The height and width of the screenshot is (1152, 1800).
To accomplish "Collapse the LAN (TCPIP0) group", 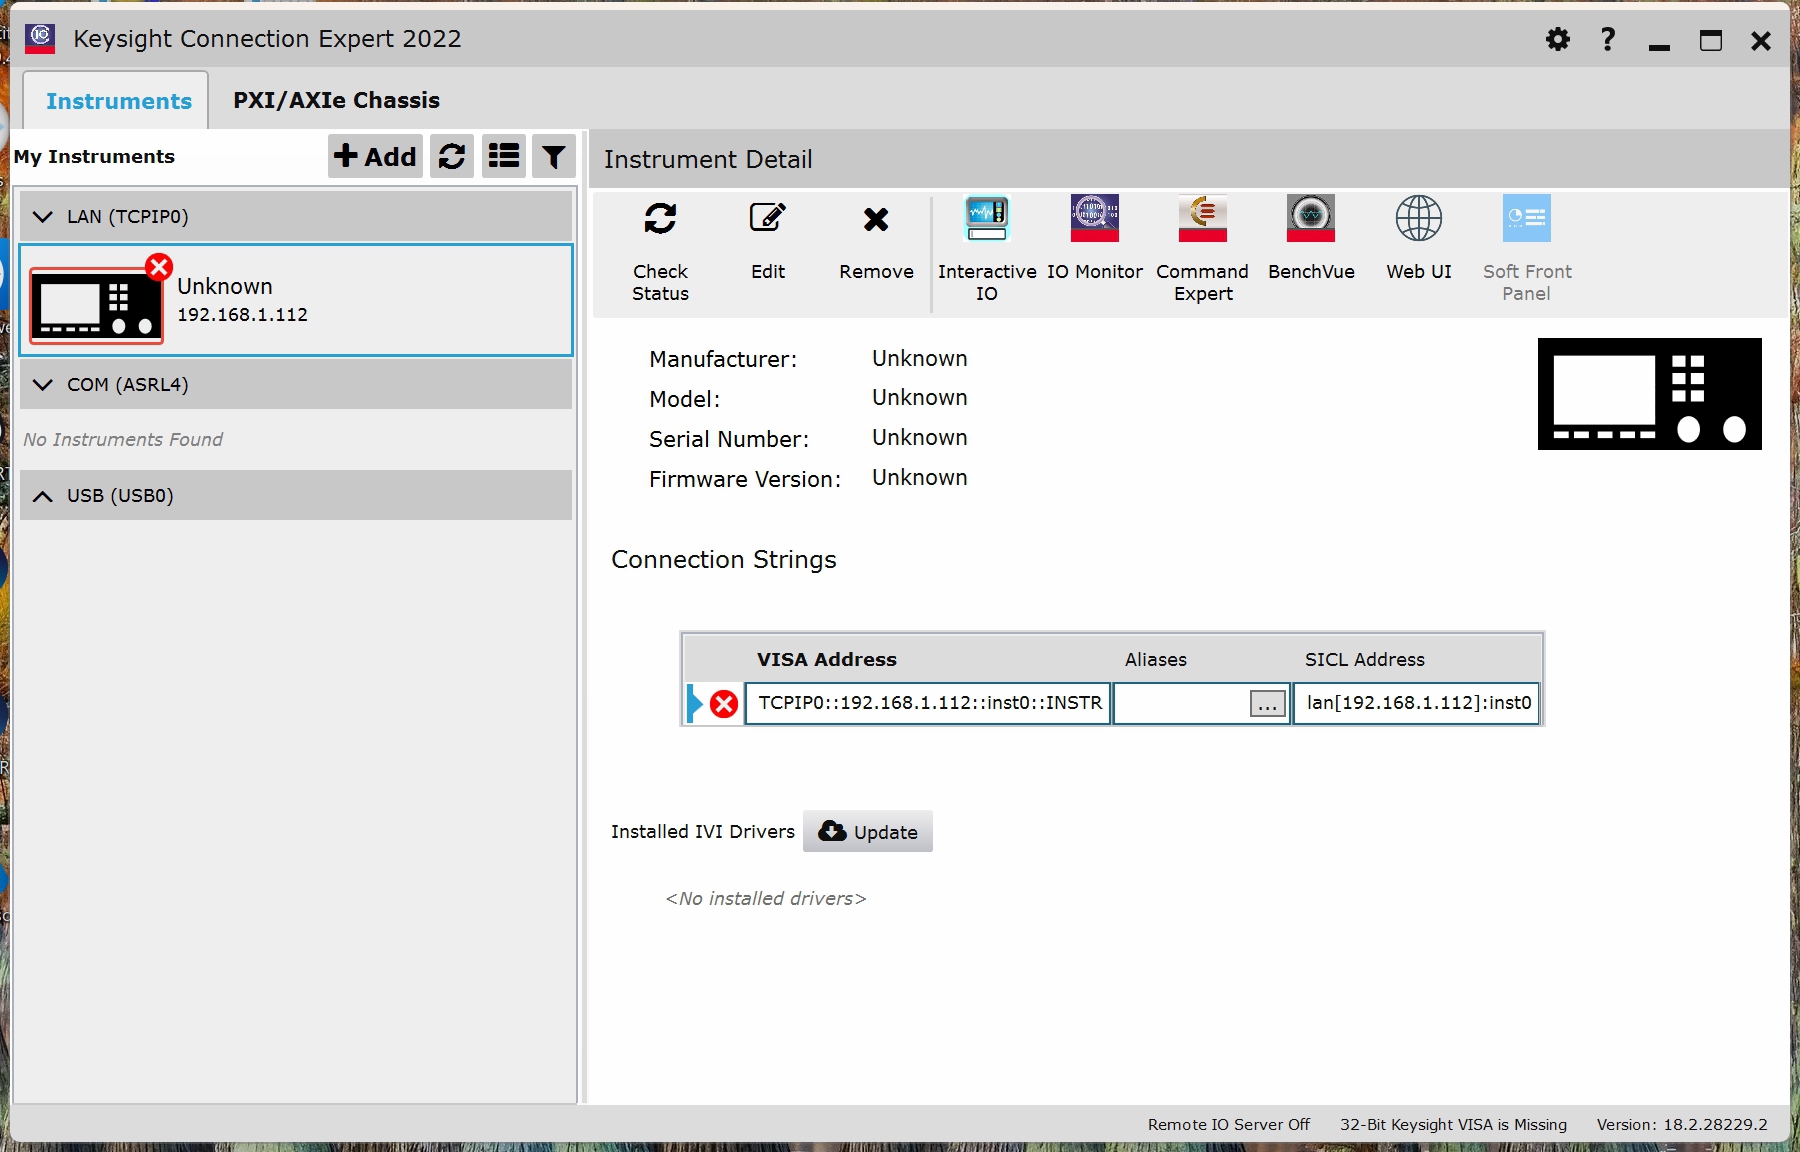I will (x=43, y=217).
